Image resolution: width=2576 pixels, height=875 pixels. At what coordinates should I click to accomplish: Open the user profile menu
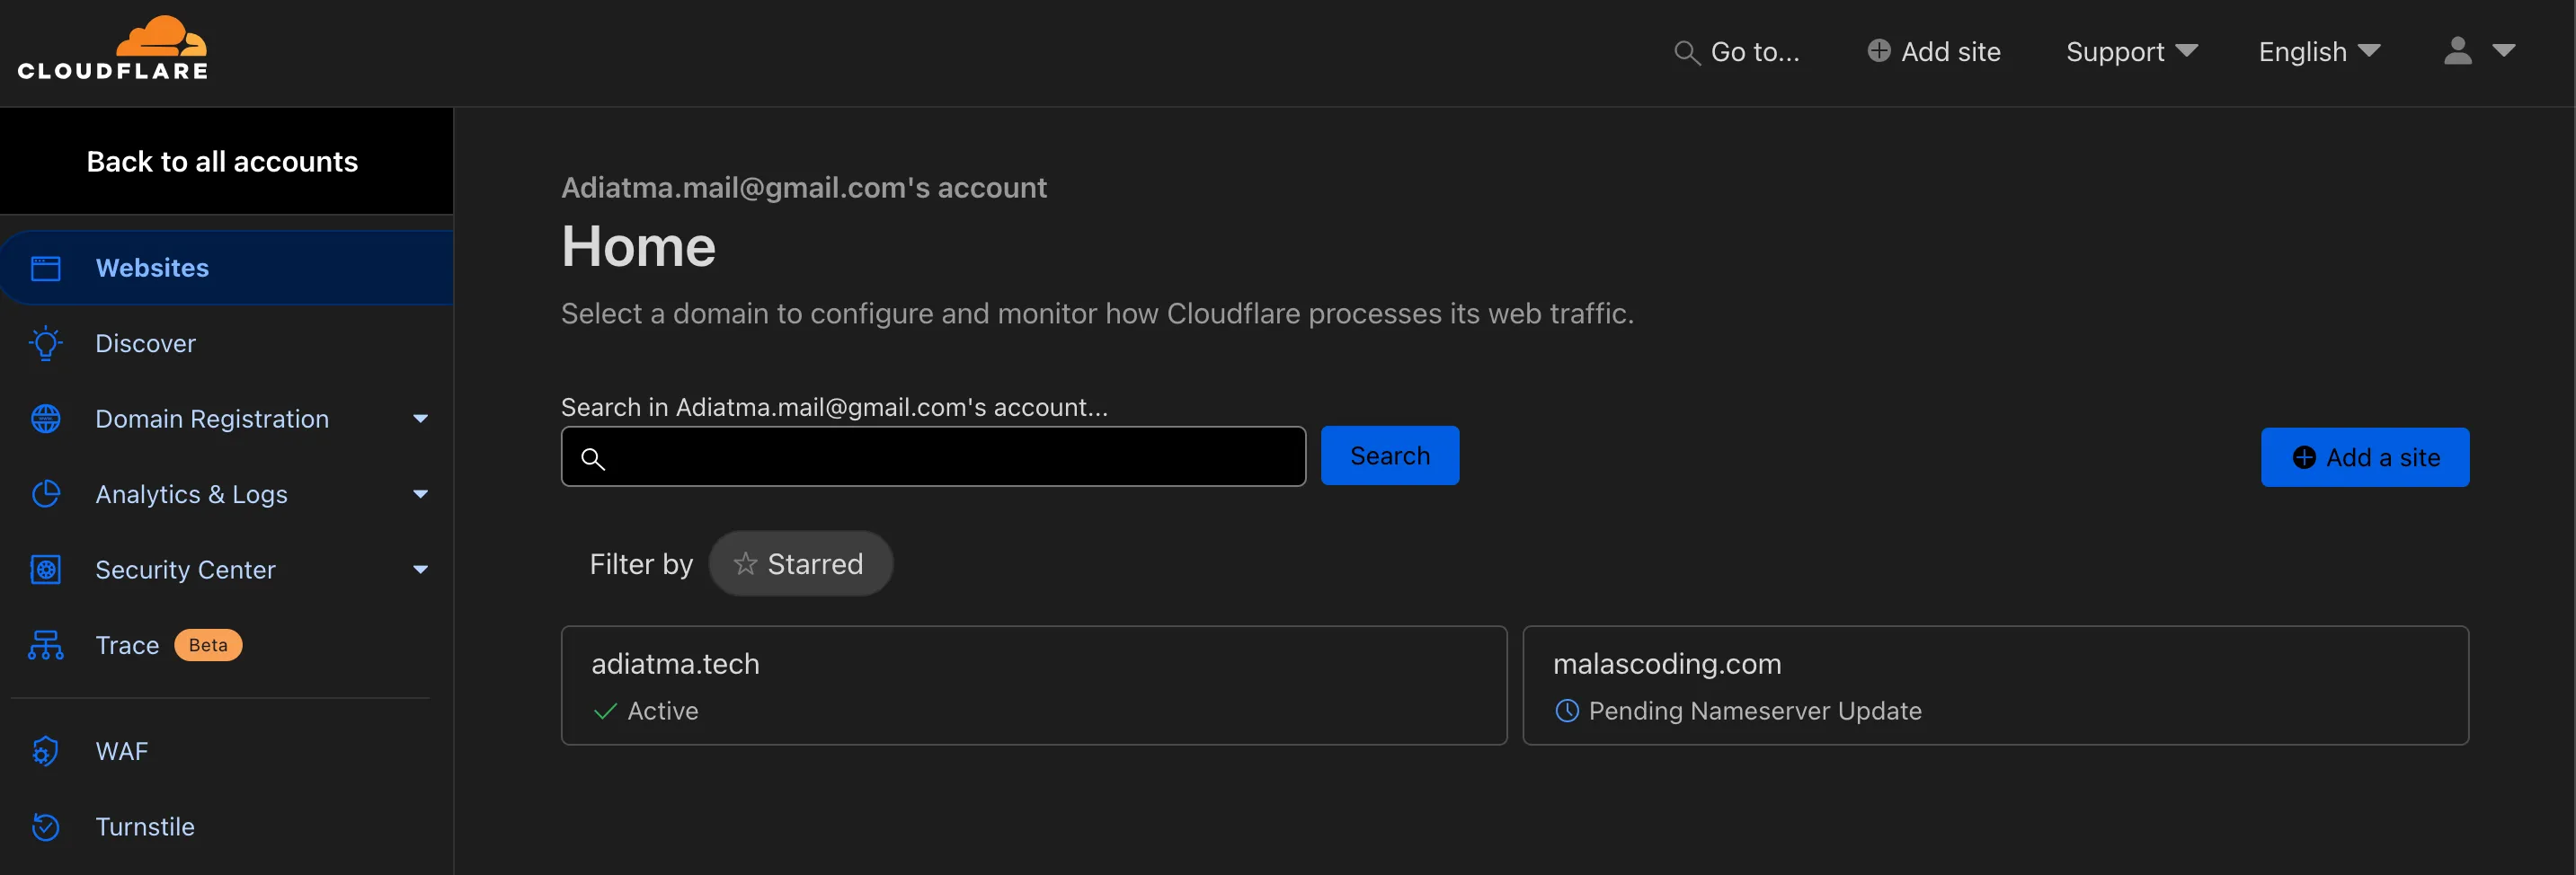click(x=2479, y=51)
